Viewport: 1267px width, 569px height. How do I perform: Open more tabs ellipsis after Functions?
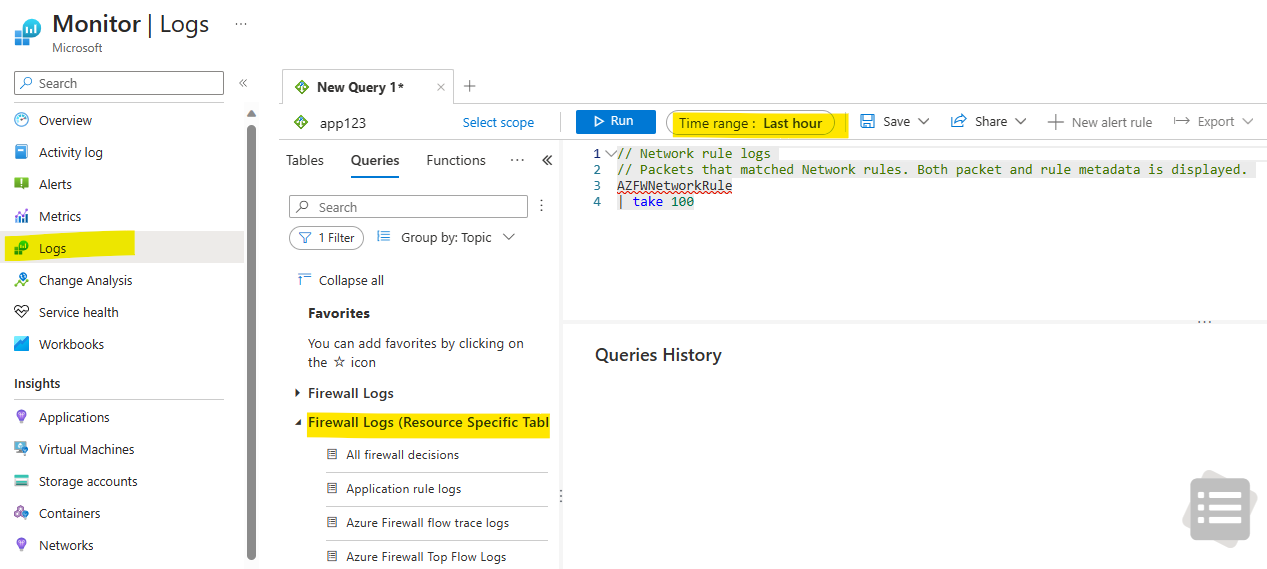point(517,160)
